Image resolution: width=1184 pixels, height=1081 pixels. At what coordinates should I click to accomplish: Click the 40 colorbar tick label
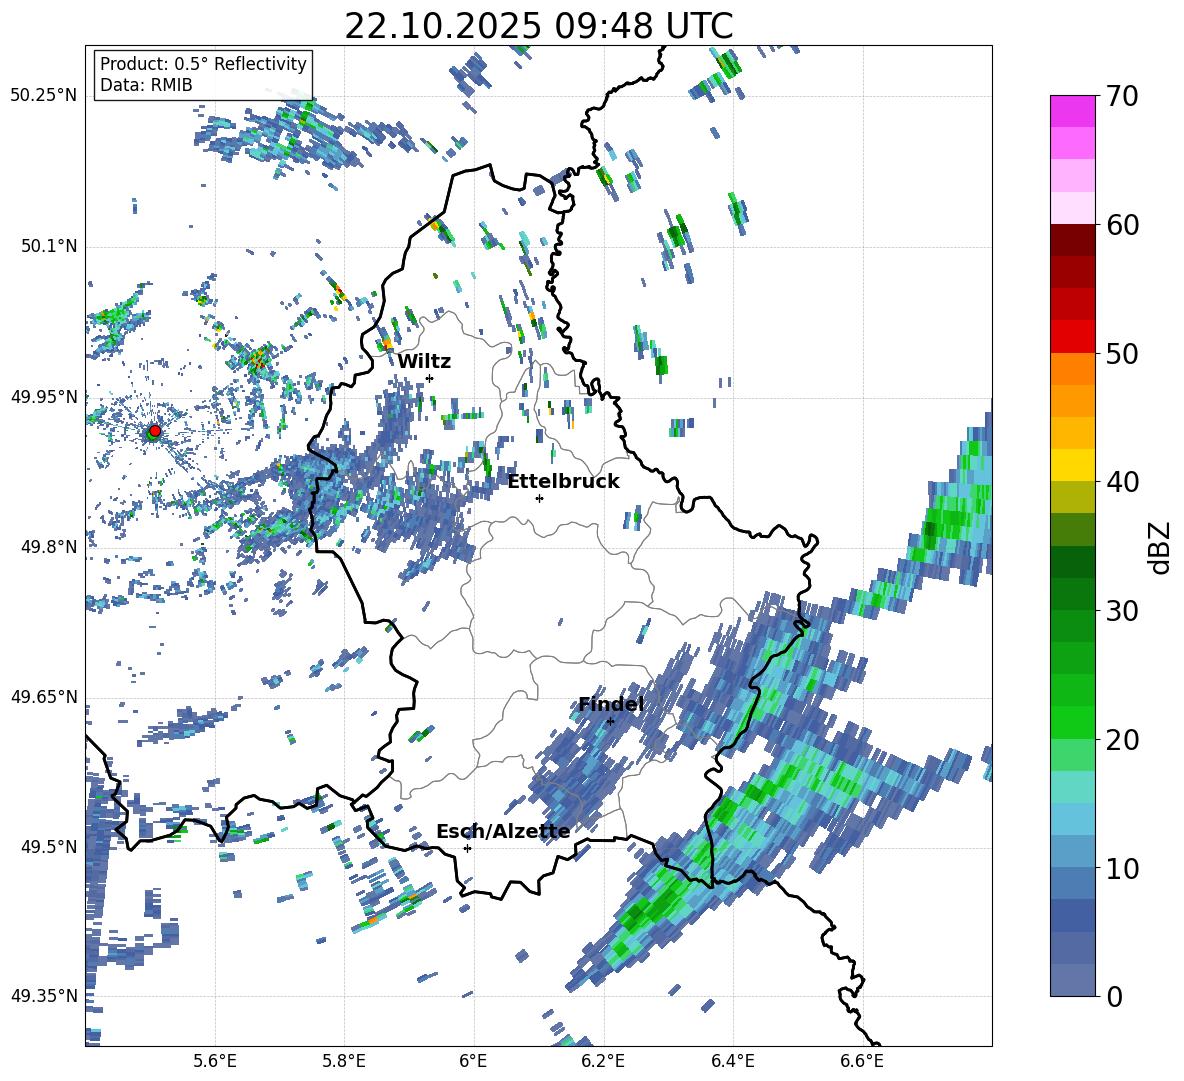pyautogui.click(x=1122, y=482)
